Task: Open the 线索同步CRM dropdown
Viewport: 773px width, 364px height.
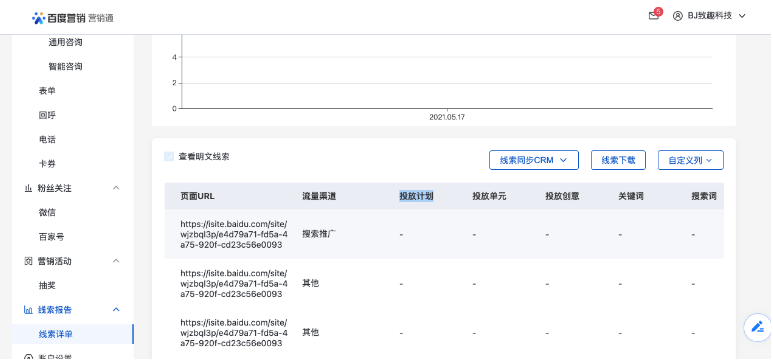Action: pyautogui.click(x=533, y=160)
